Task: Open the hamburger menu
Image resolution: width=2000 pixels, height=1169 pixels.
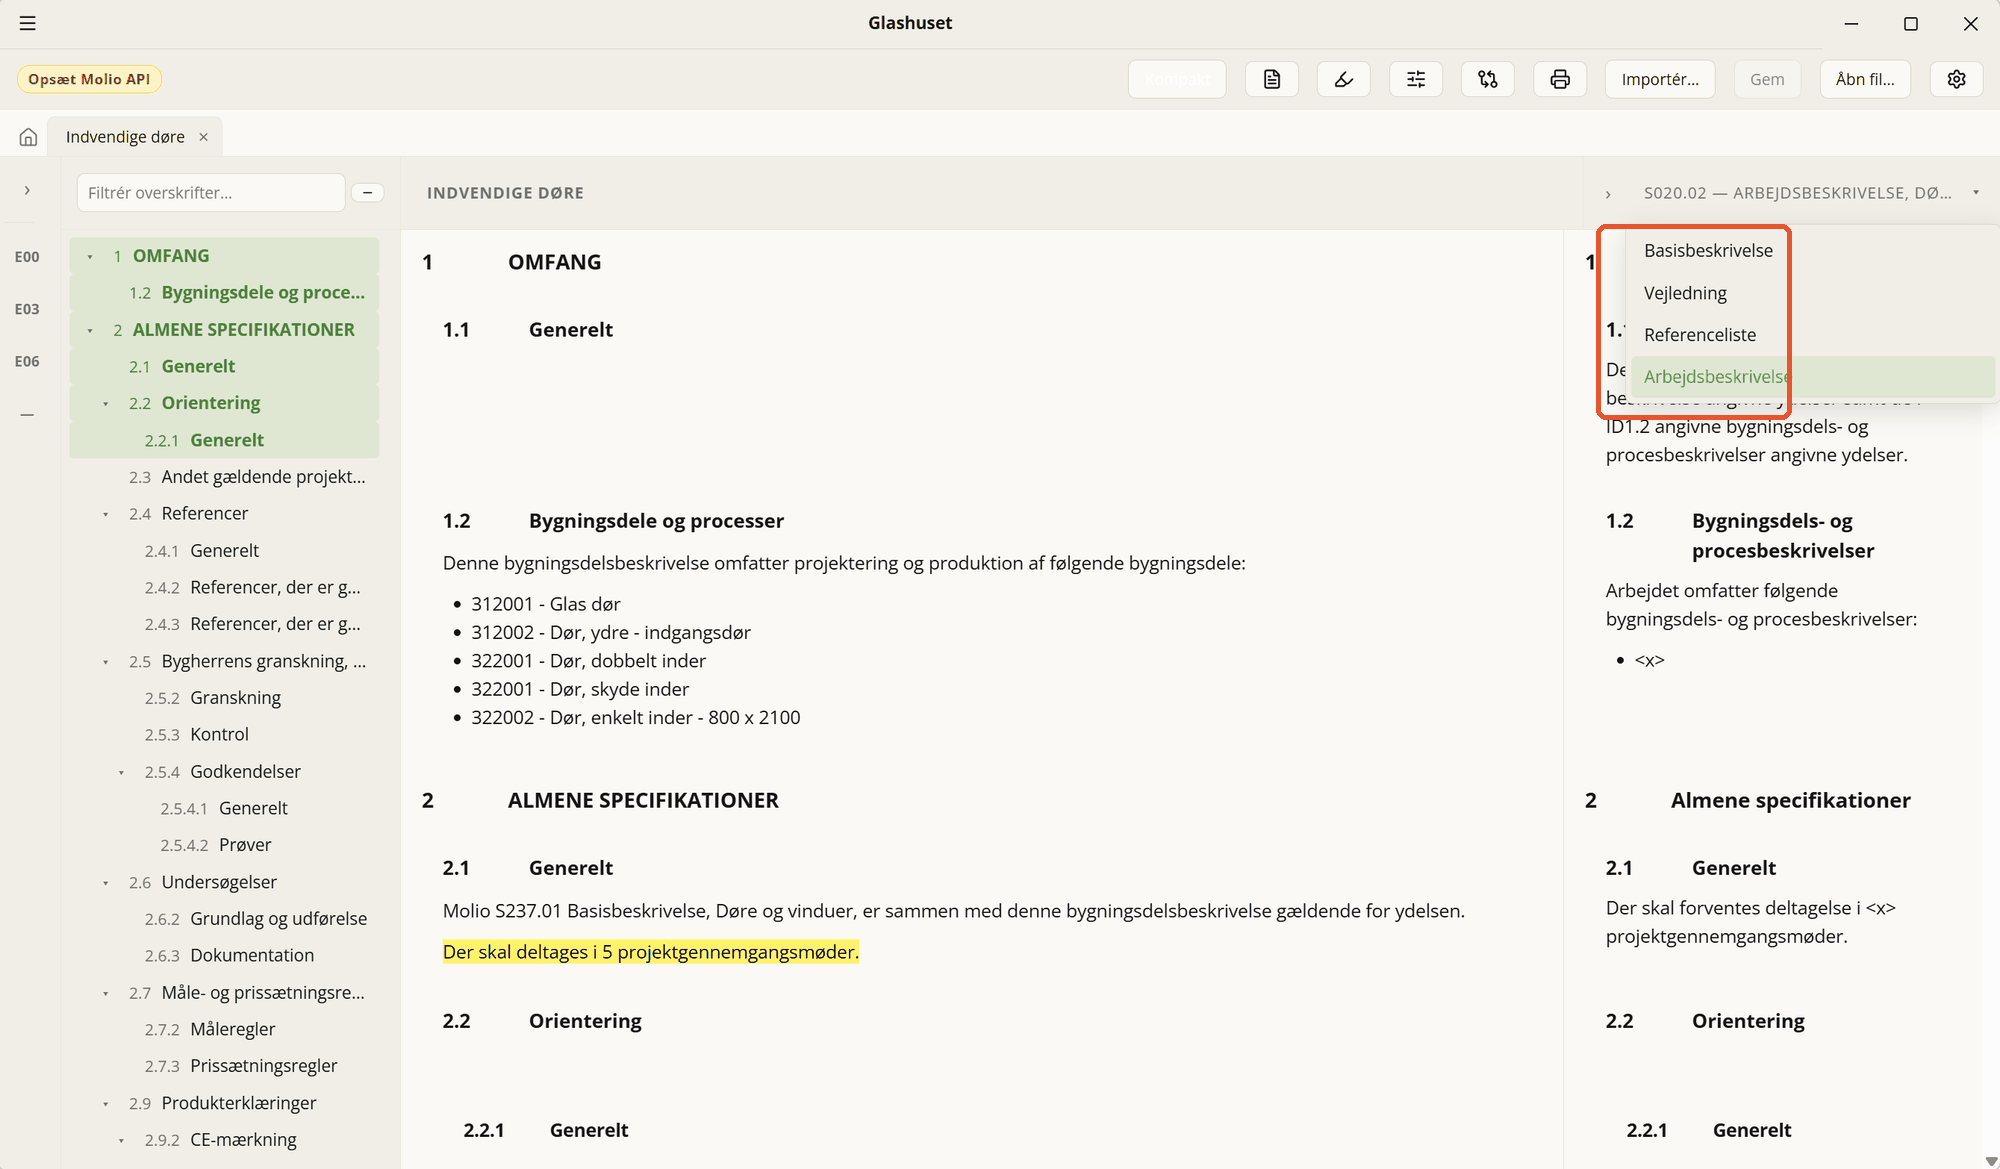Action: tap(28, 23)
